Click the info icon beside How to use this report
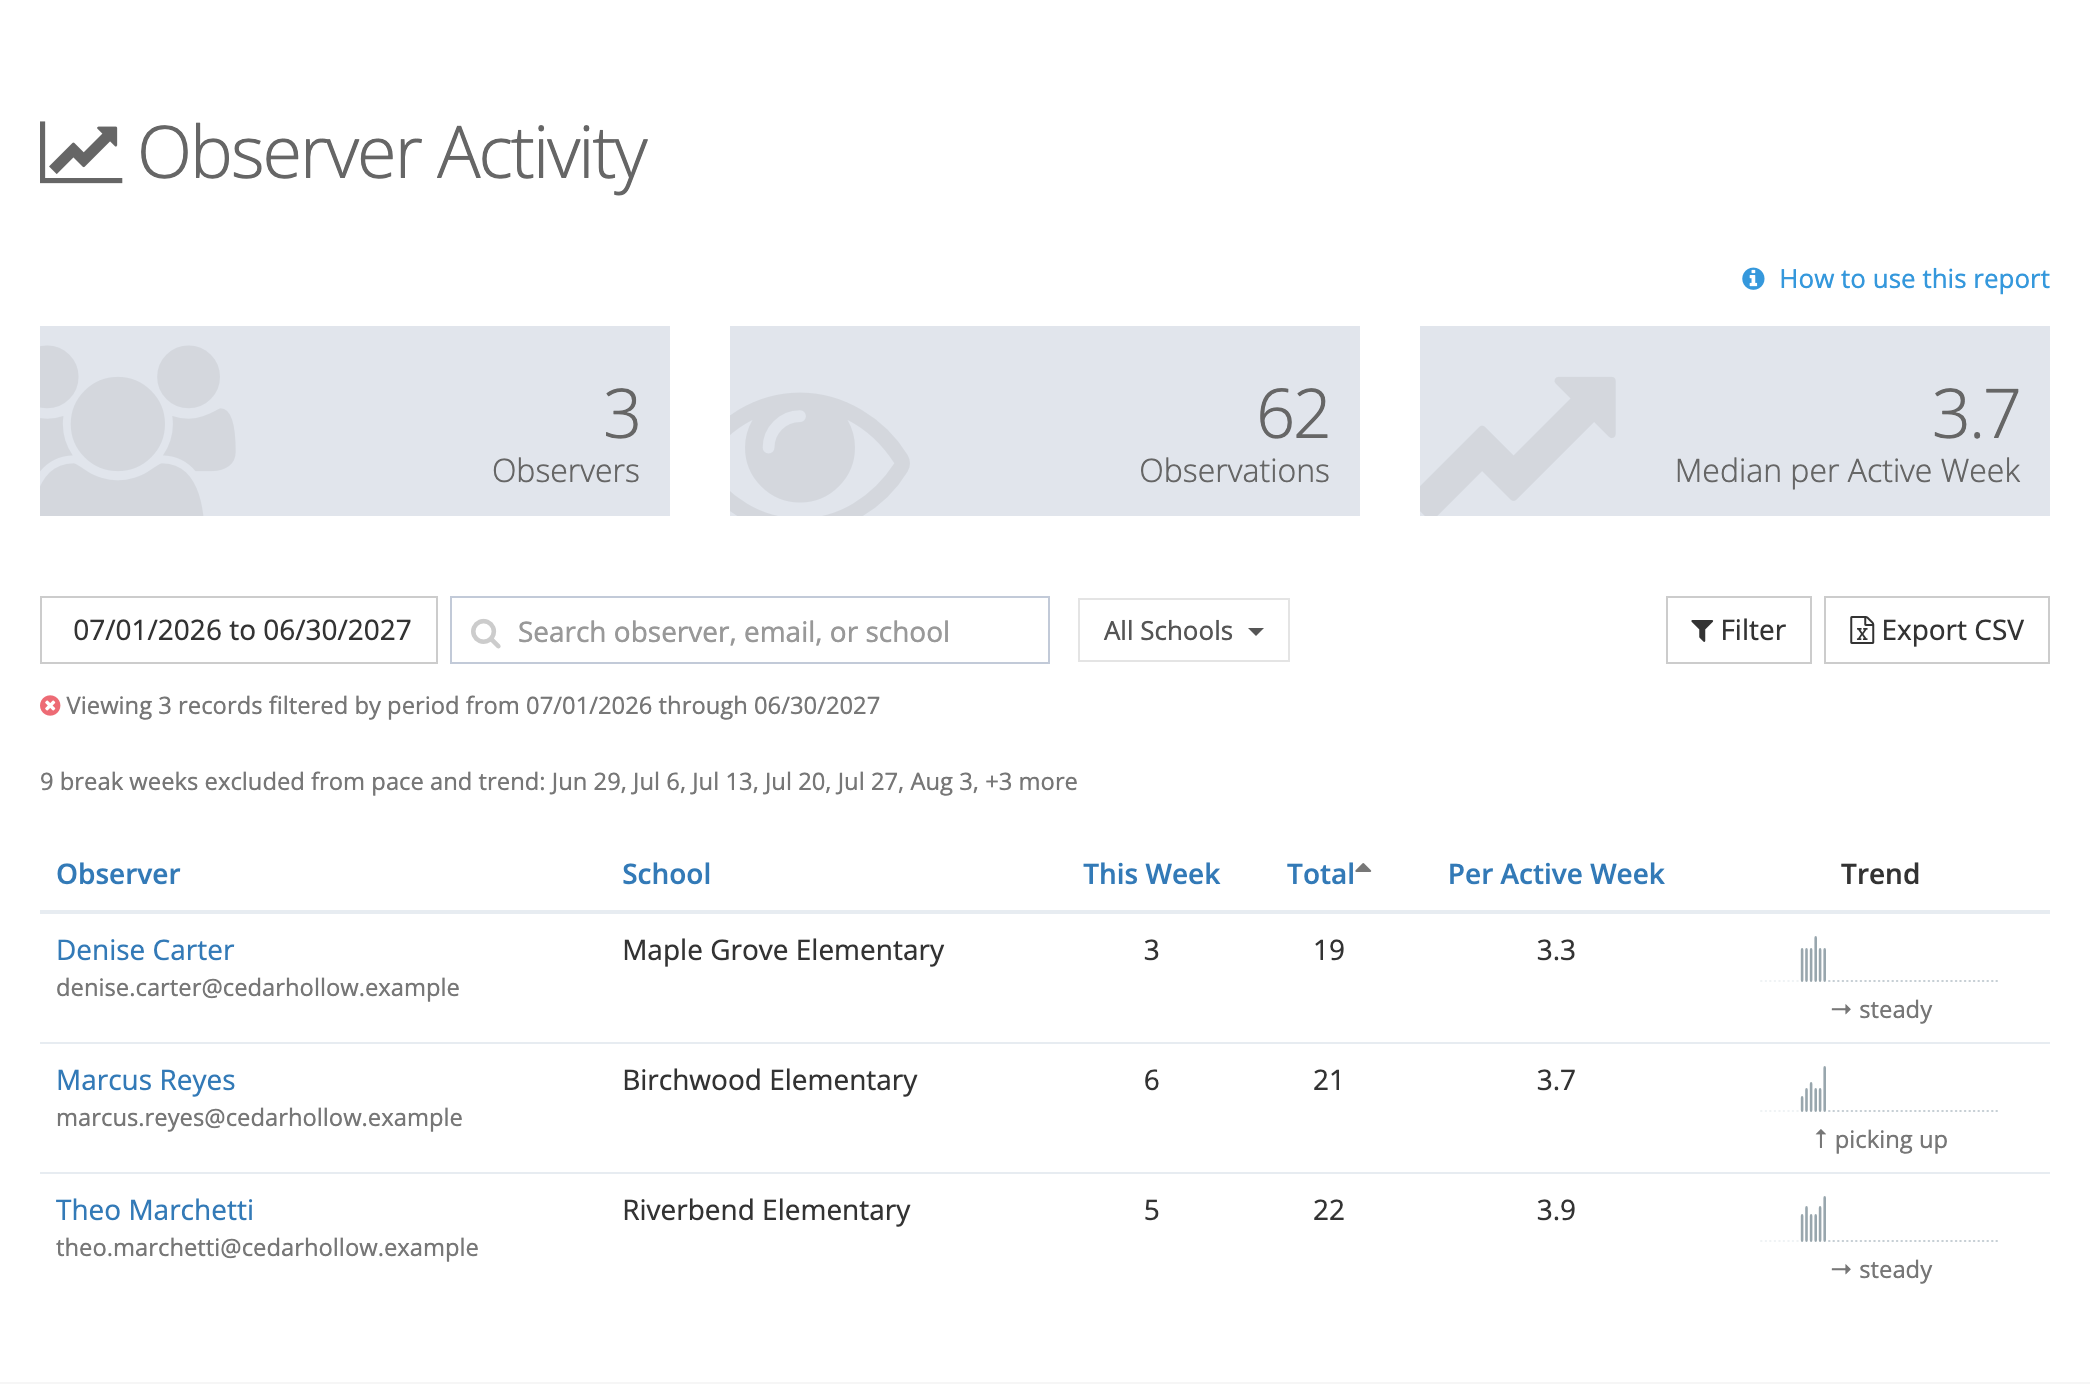Image resolution: width=2090 pixels, height=1384 pixels. coord(1753,279)
